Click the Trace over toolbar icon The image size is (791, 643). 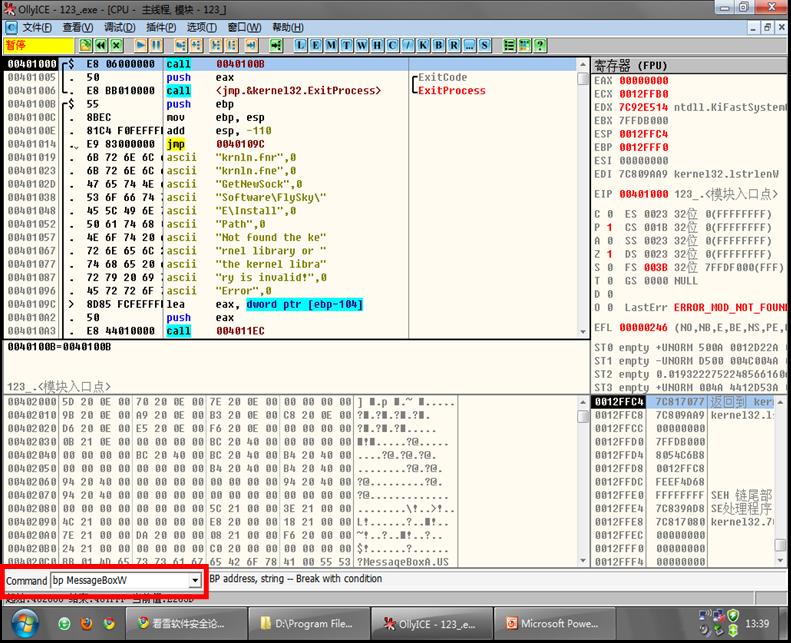(231, 45)
